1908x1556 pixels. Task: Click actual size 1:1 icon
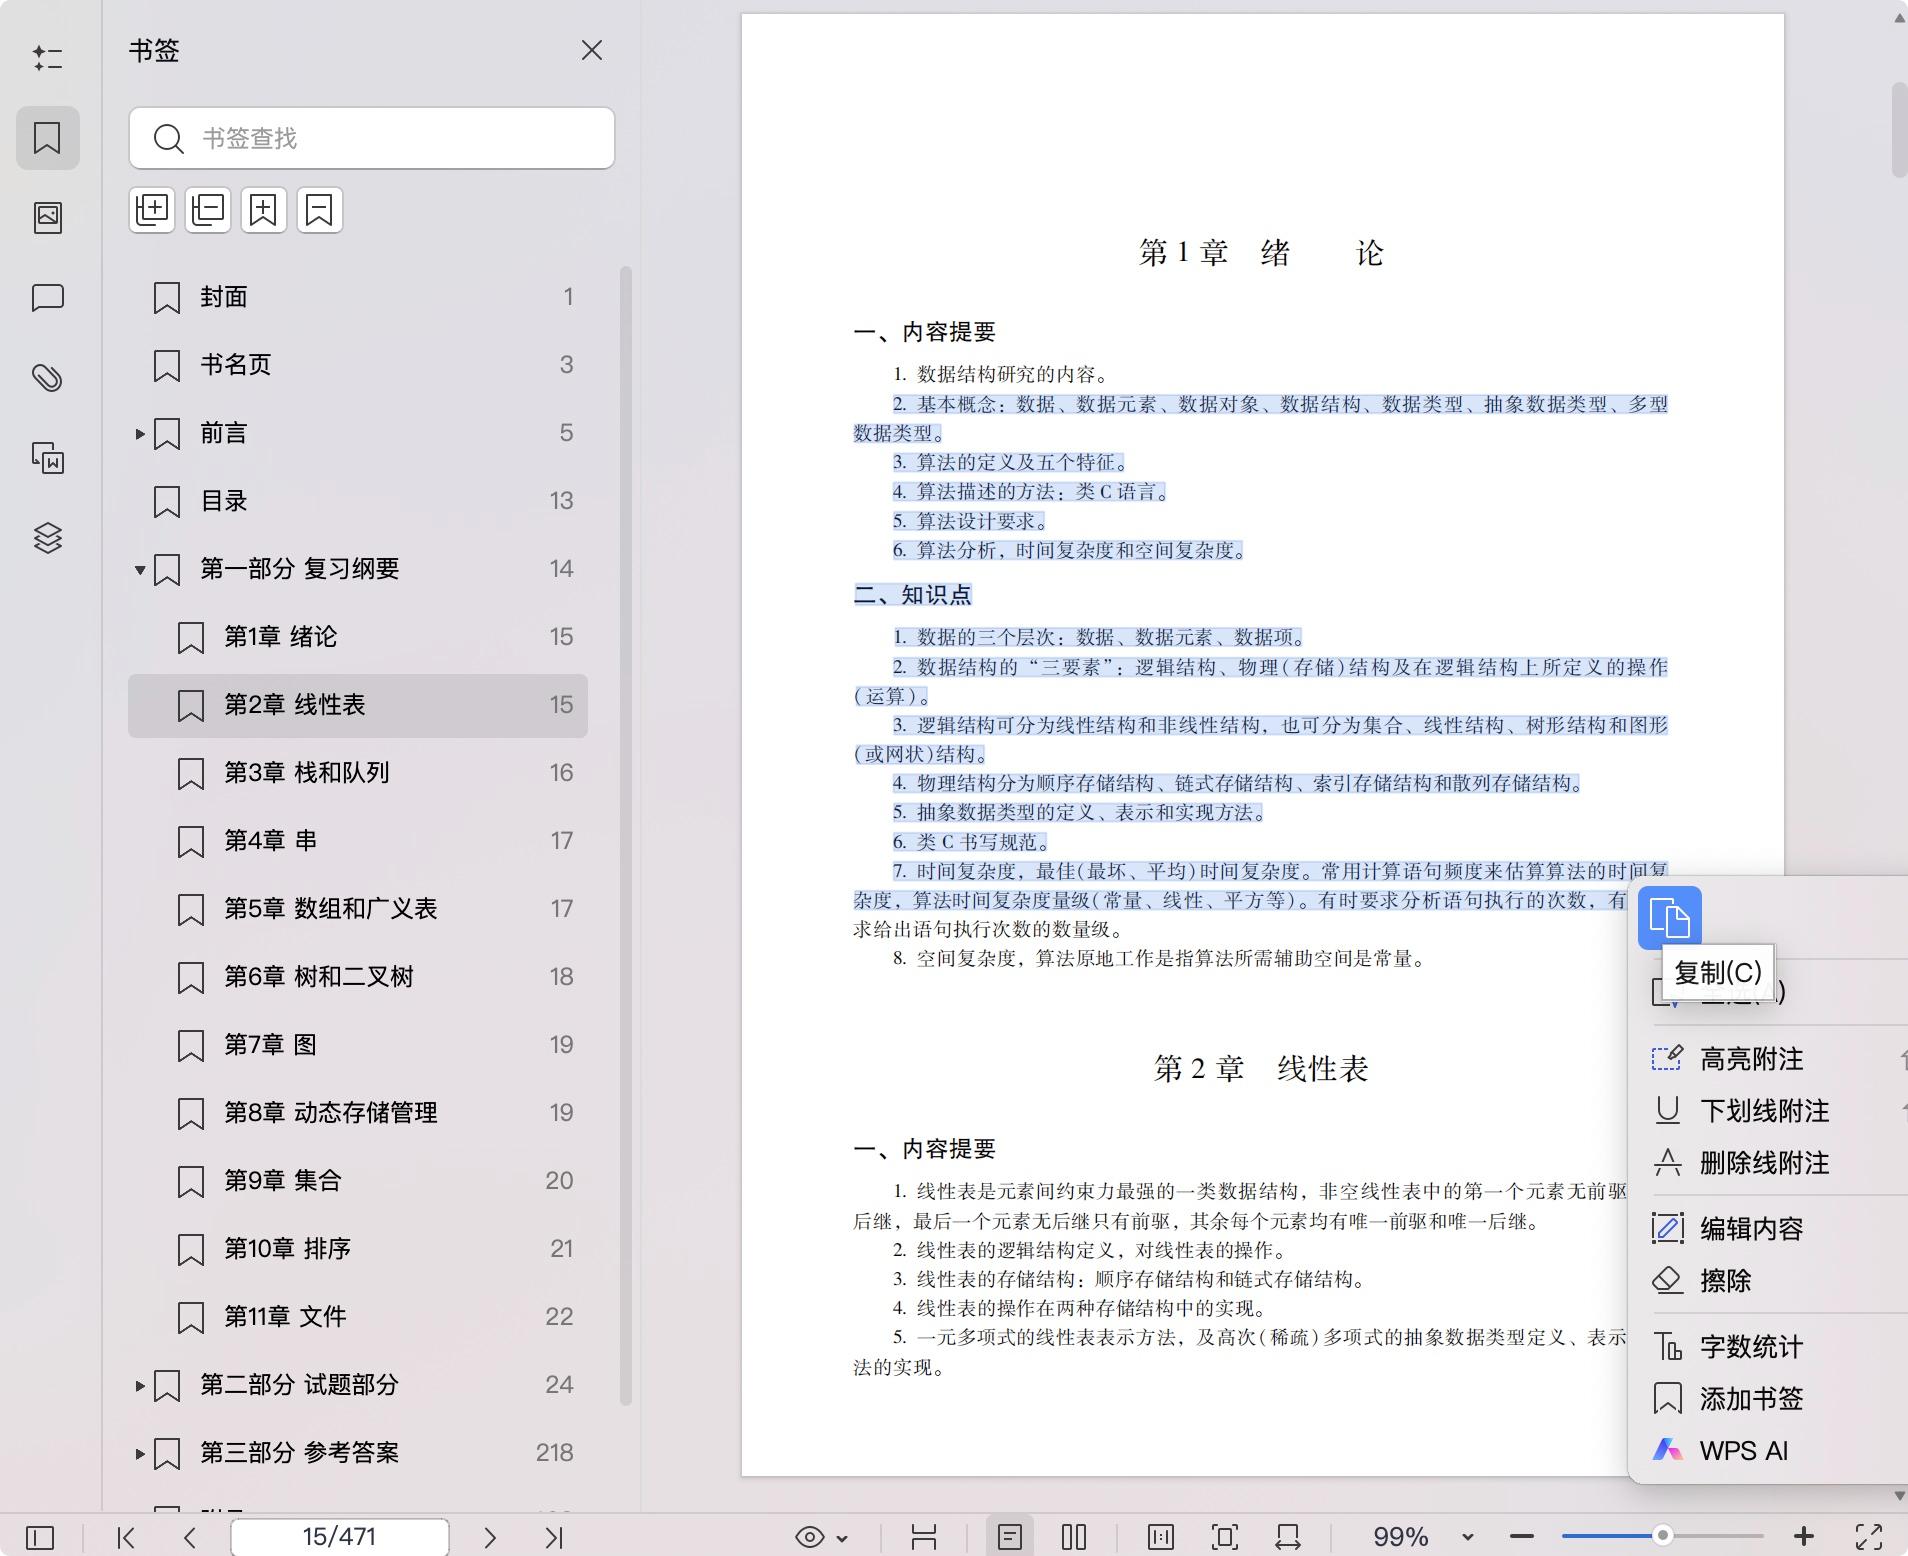tap(1161, 1537)
